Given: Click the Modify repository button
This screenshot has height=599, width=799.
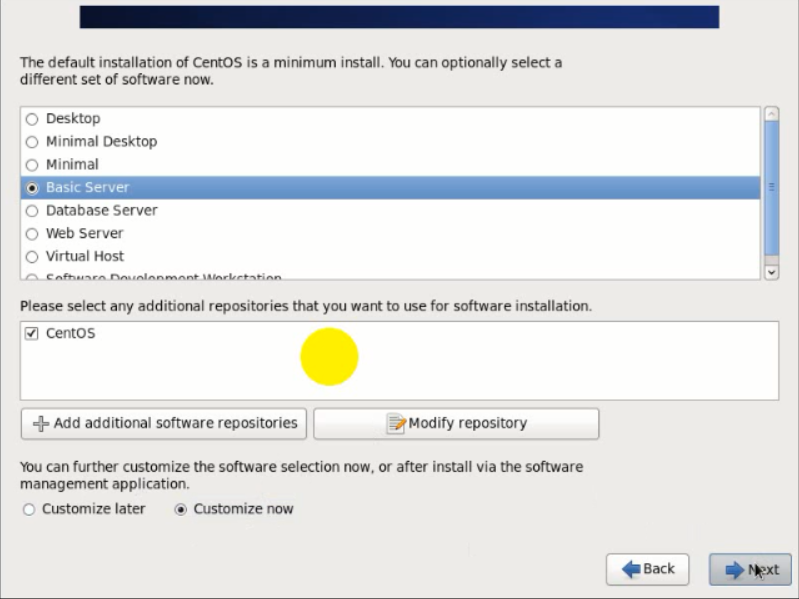Looking at the screenshot, I should pos(456,424).
